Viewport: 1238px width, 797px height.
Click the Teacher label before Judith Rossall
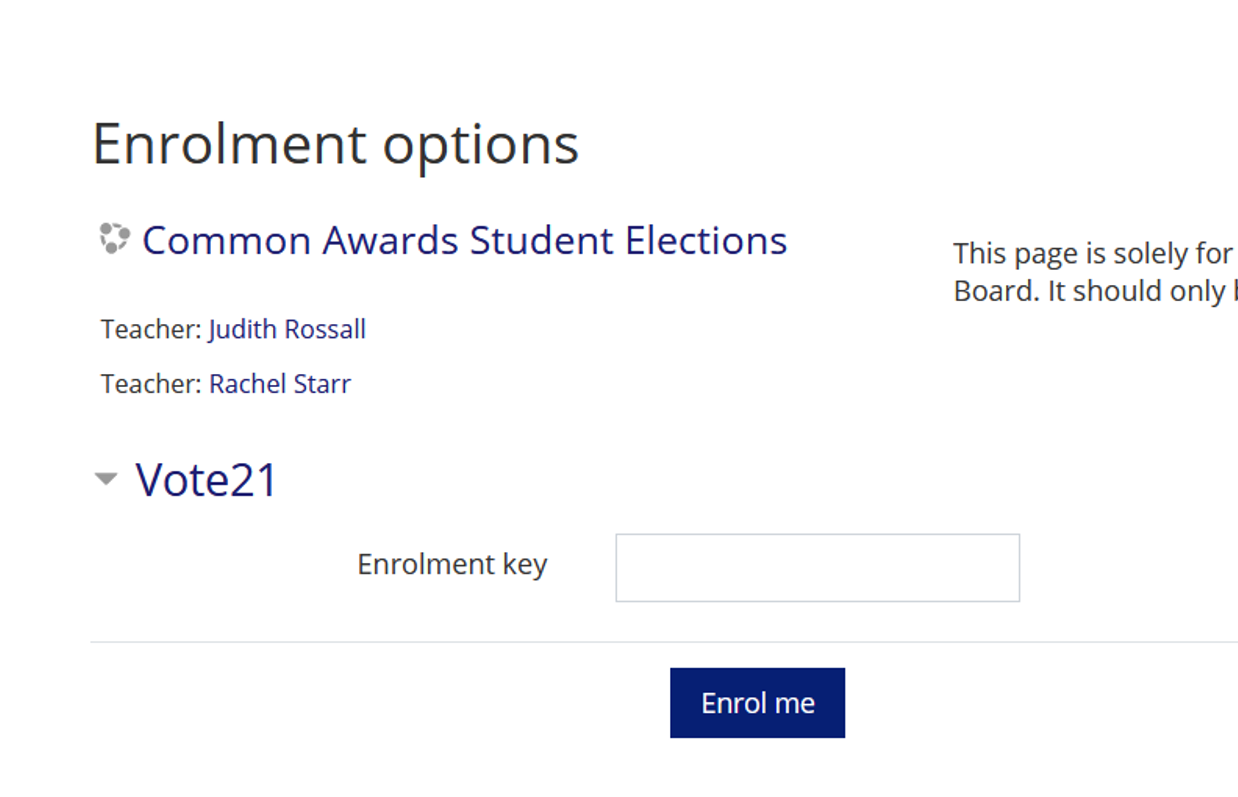151,329
